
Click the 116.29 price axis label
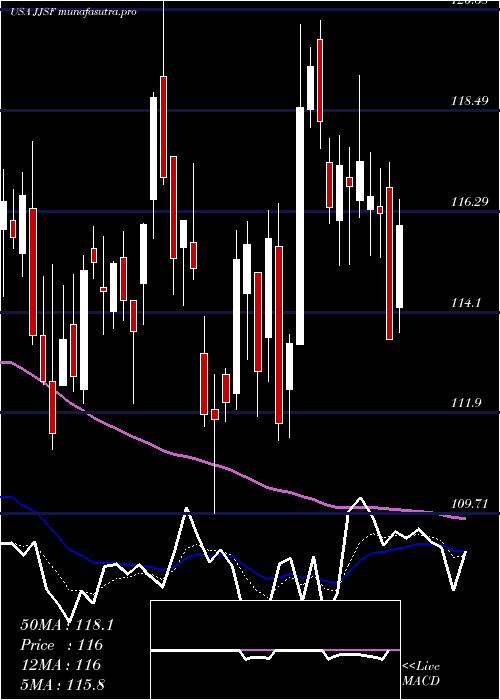pyautogui.click(x=469, y=202)
